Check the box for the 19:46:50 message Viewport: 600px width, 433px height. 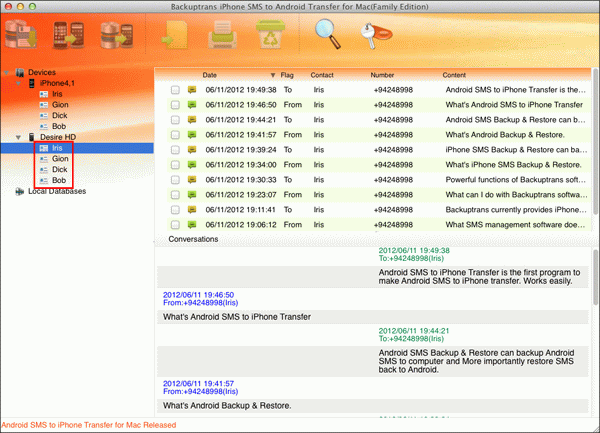(x=175, y=105)
